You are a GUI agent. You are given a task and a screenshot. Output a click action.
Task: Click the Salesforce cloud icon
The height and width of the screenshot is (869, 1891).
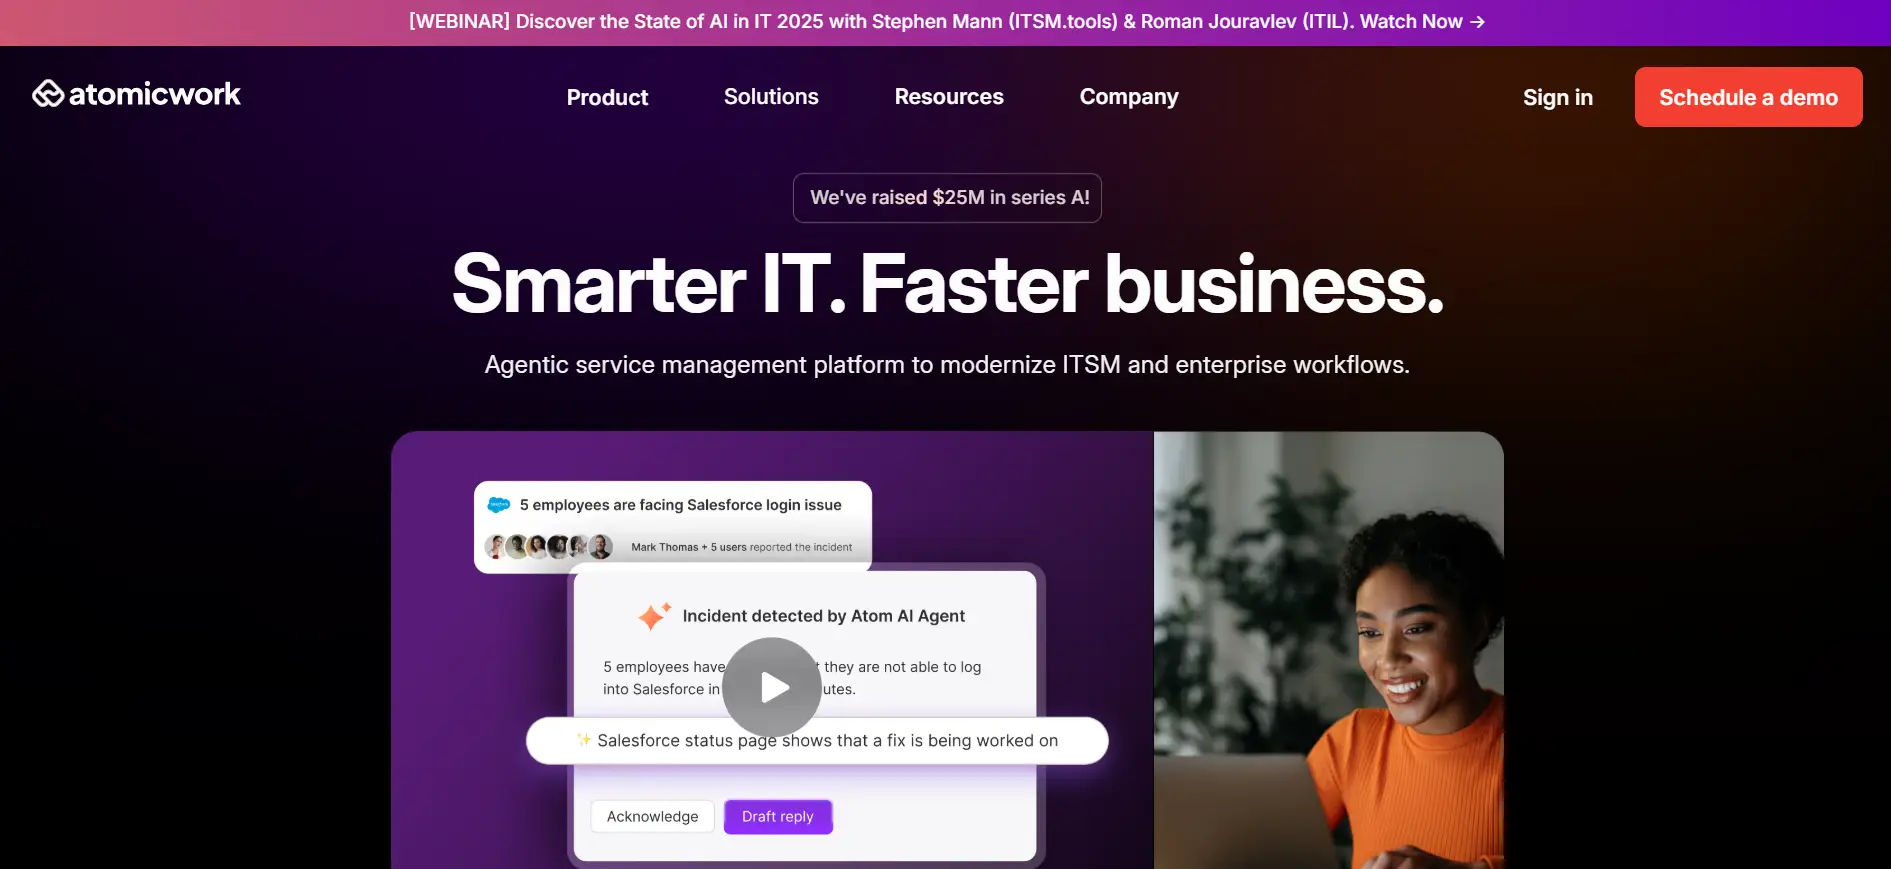click(498, 505)
